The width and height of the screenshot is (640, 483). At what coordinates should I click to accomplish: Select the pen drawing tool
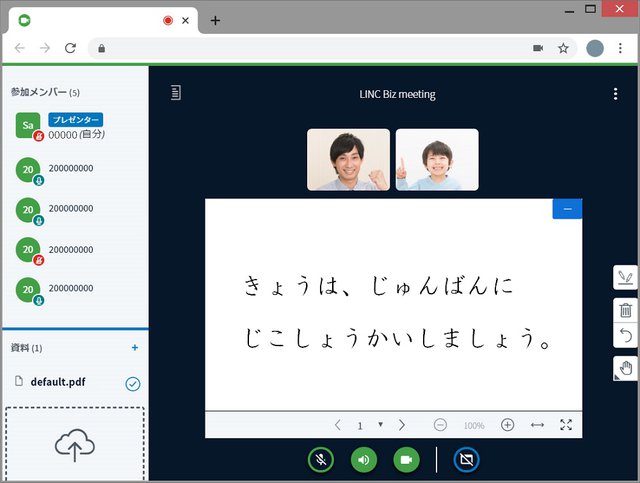pos(625,277)
